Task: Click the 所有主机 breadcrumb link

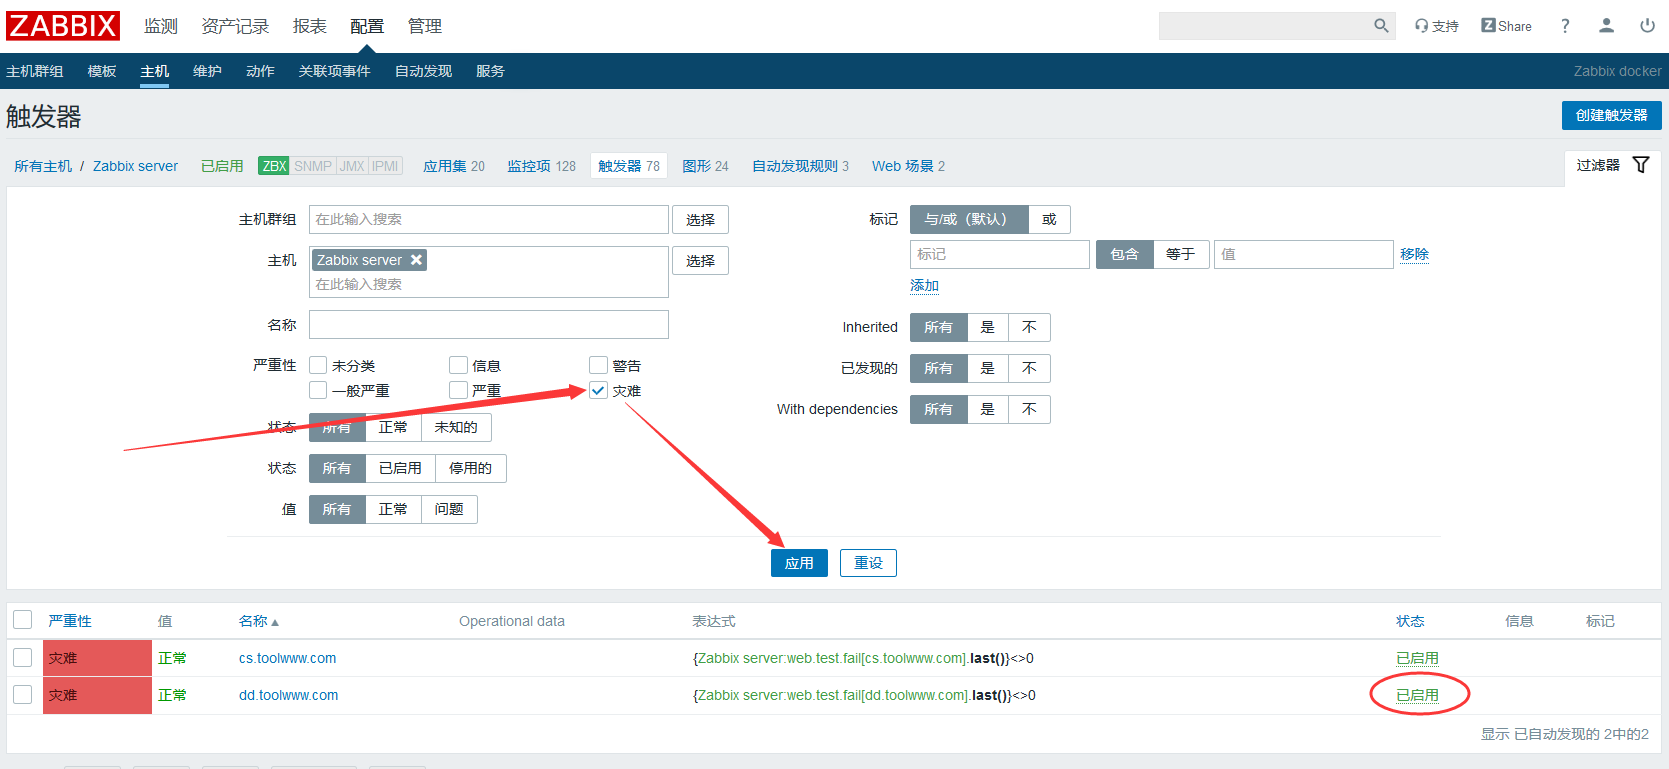Action: coord(43,166)
